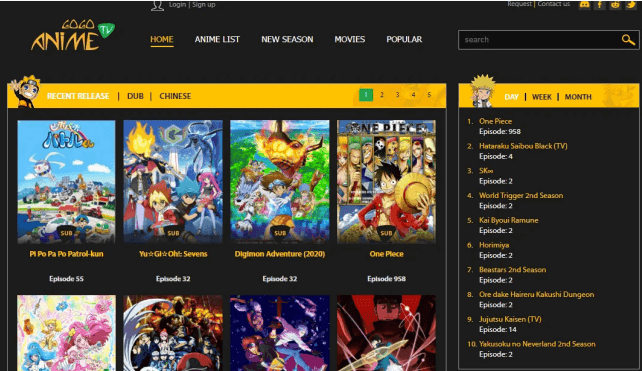Image resolution: width=642 pixels, height=371 pixels.
Task: Open the pink magical girls poster thumbnail
Action: tap(66, 333)
